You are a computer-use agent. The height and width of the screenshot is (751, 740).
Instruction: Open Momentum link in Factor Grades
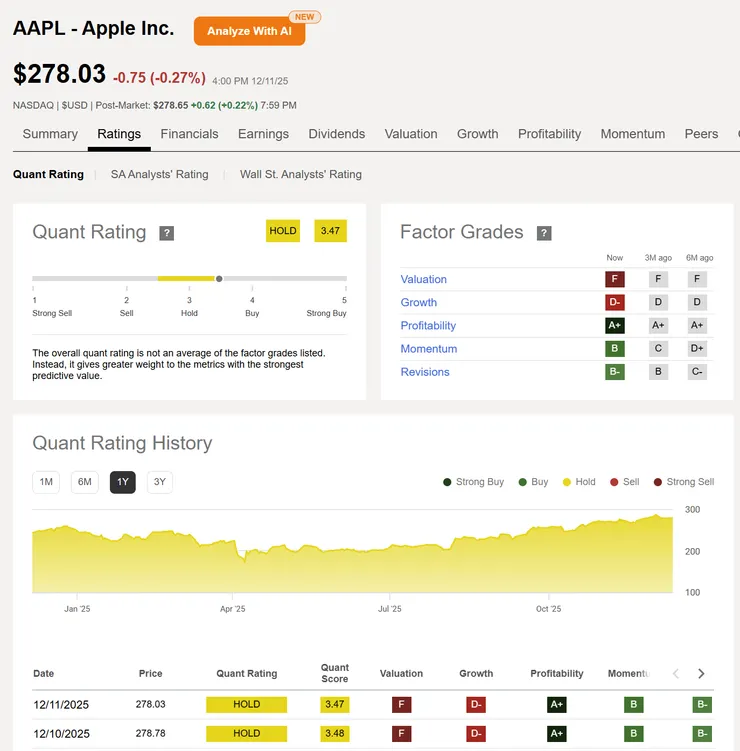click(x=429, y=349)
